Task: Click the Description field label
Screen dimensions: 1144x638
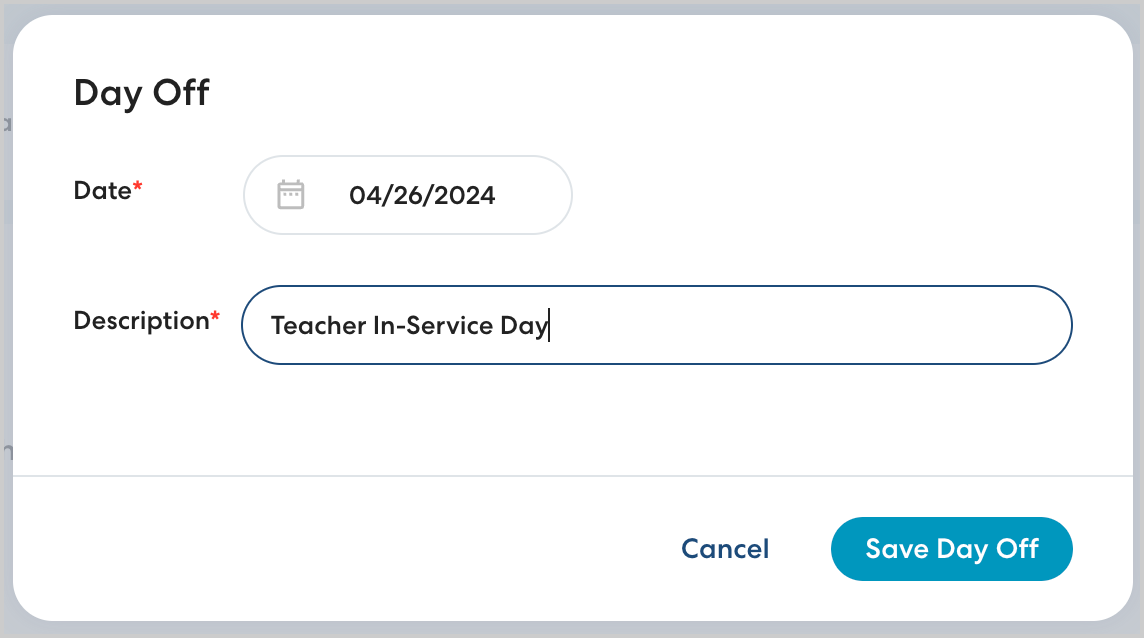Action: click(140, 321)
